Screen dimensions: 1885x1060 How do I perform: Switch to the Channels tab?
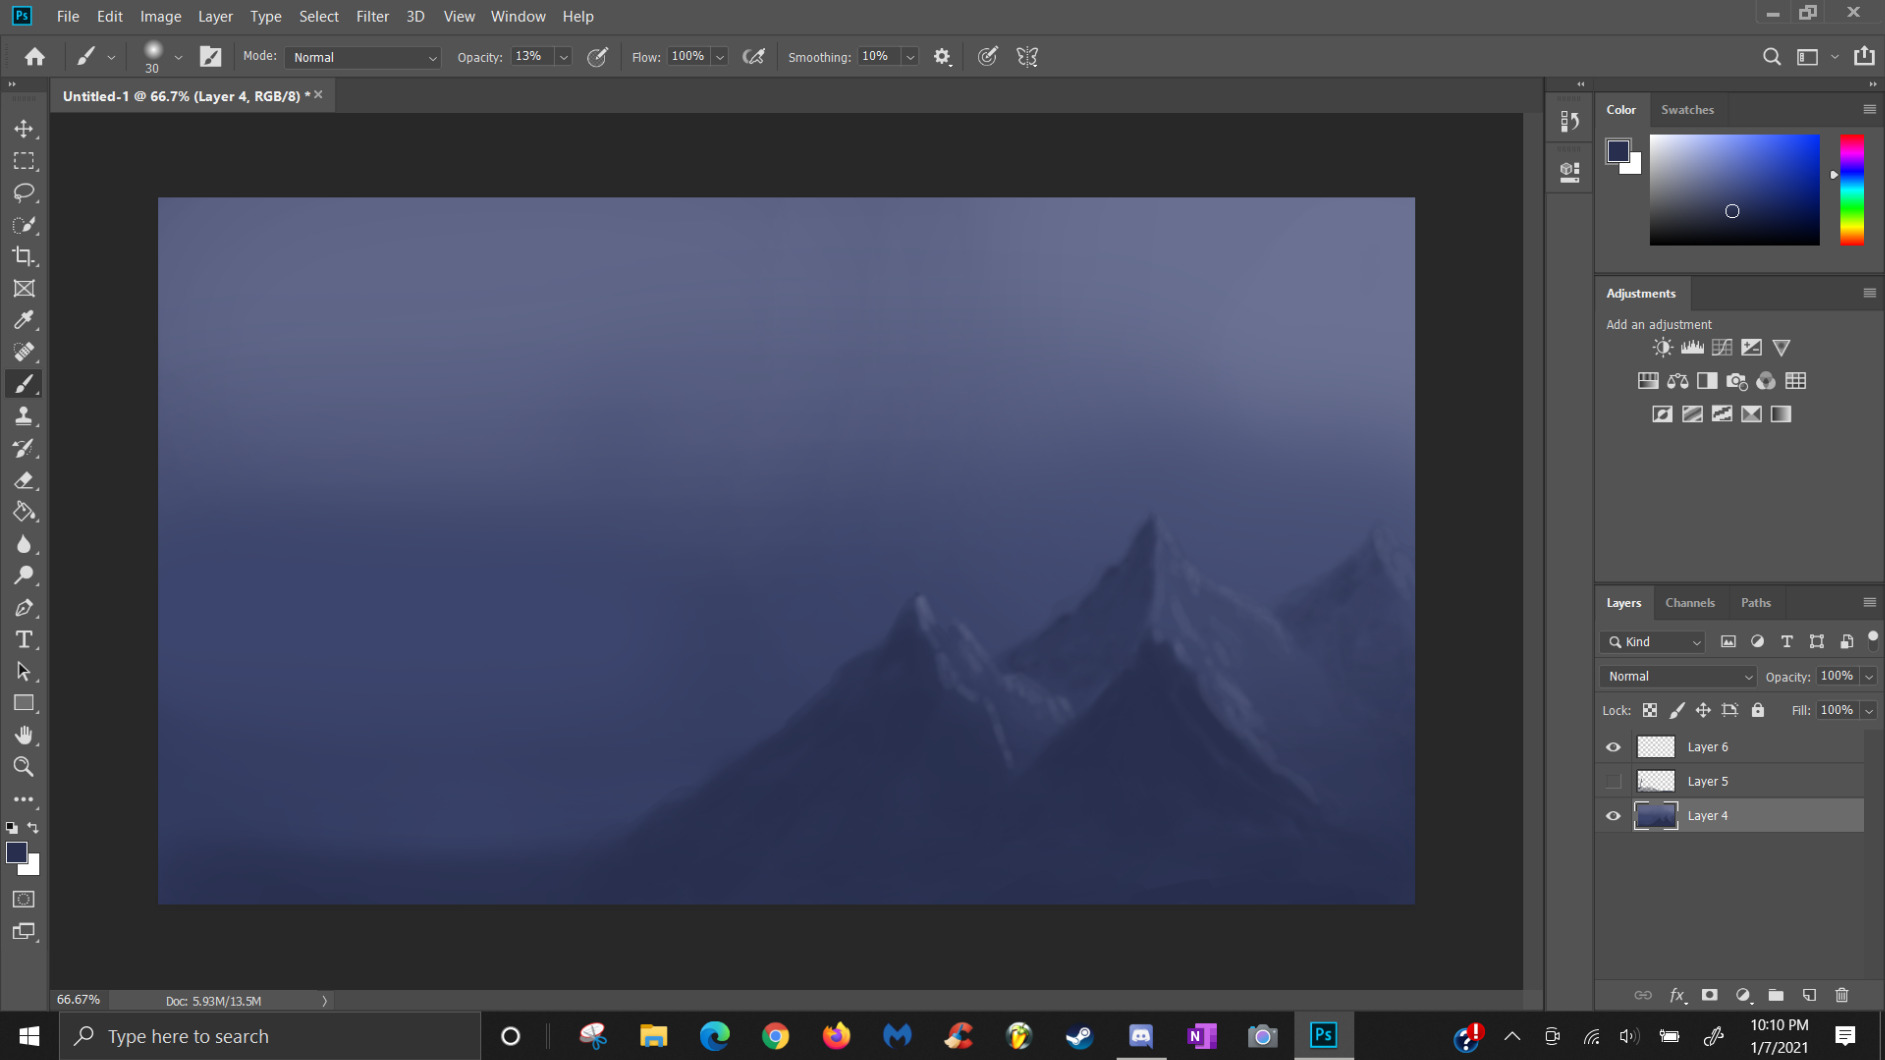point(1689,603)
